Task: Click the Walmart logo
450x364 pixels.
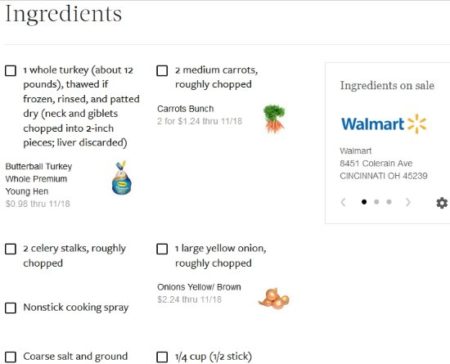Action: (x=384, y=124)
